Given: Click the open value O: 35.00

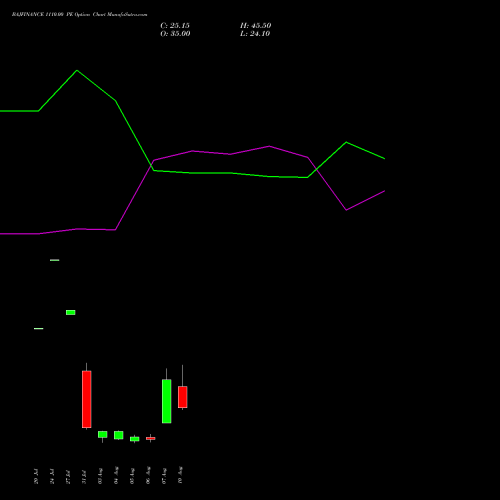Looking at the screenshot, I should 175,34.
